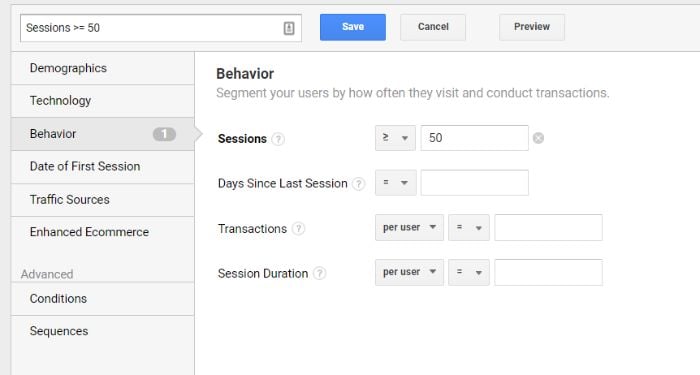Click the Sessions value field showing 50

[475, 138]
